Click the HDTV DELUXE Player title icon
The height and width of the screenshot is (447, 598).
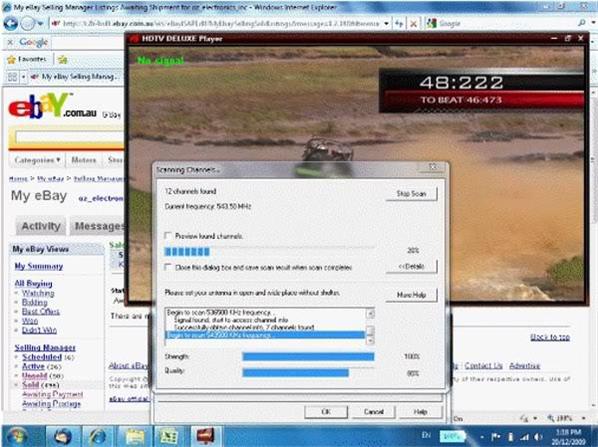pos(134,39)
